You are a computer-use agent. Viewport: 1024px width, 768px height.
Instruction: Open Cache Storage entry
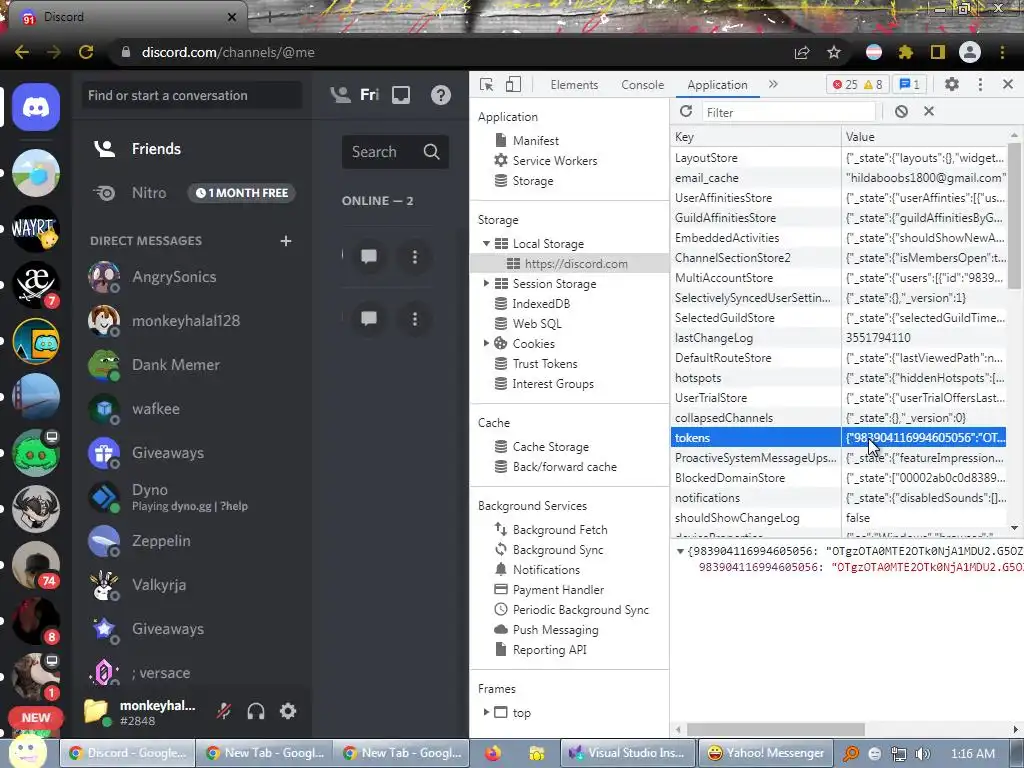pos(551,447)
